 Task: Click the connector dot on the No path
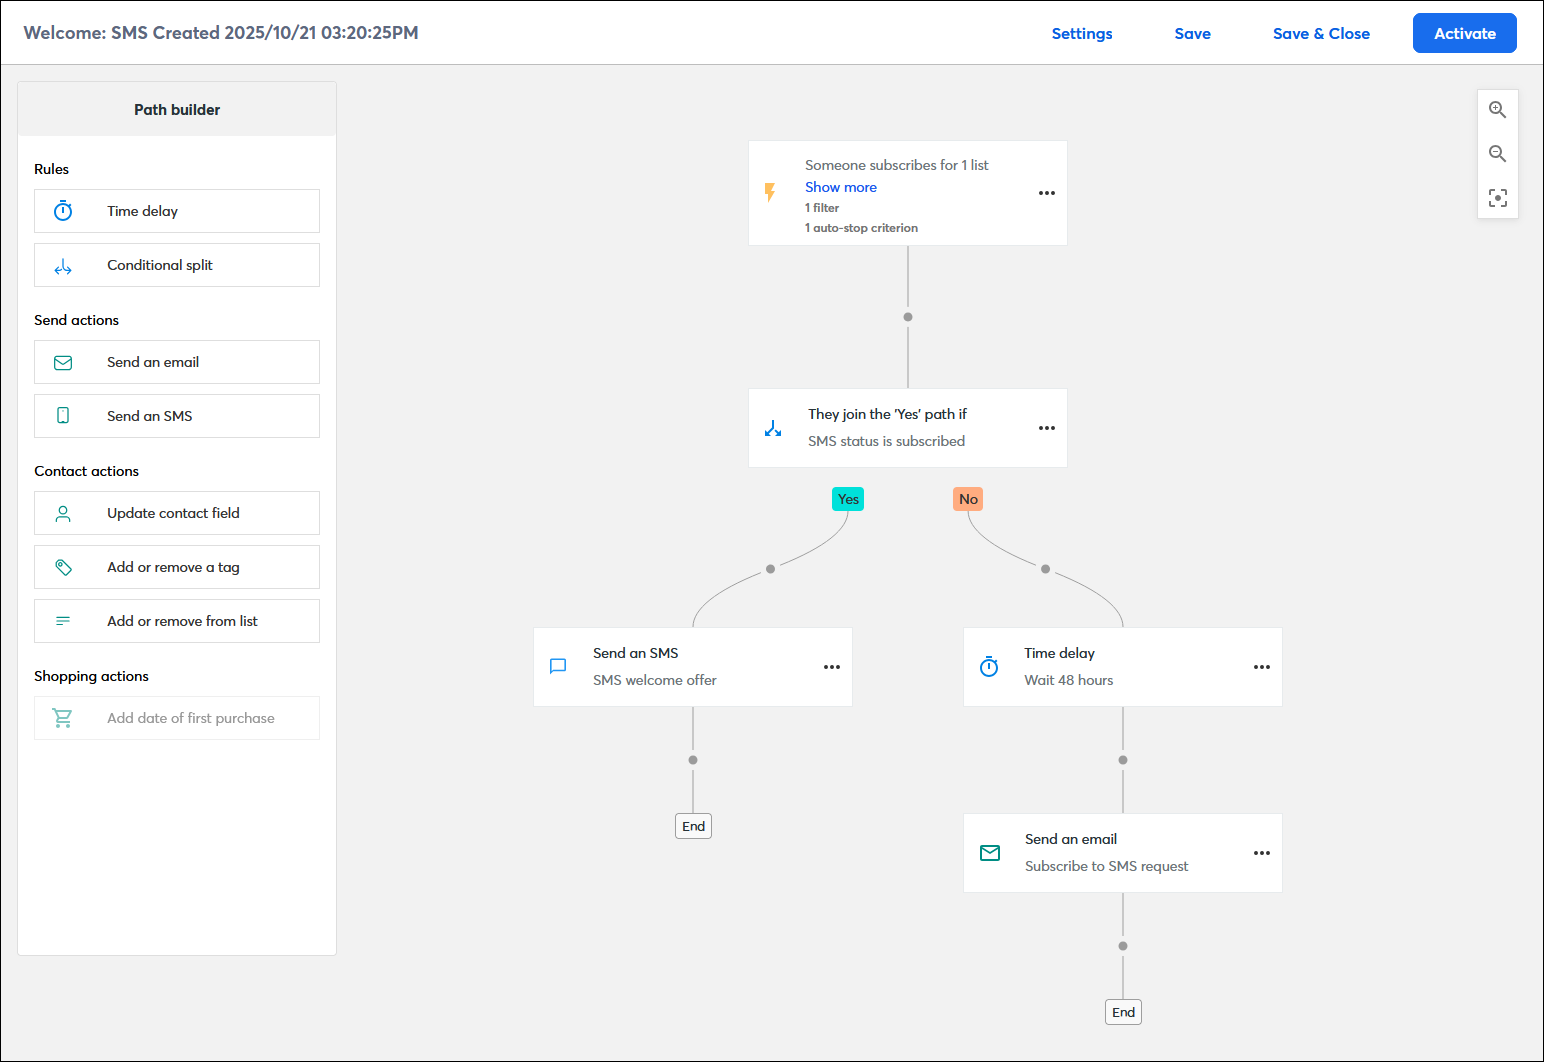point(1045,569)
